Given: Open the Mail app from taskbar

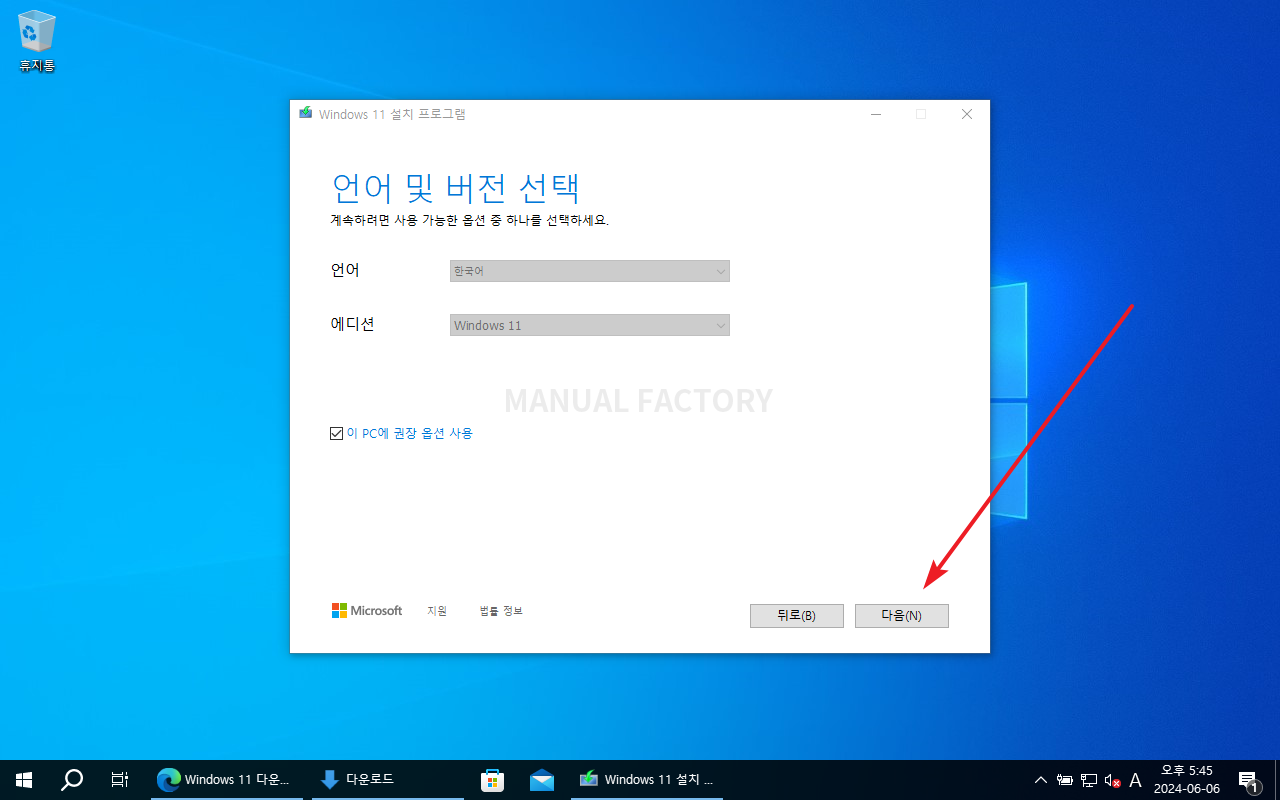Looking at the screenshot, I should coord(542,780).
